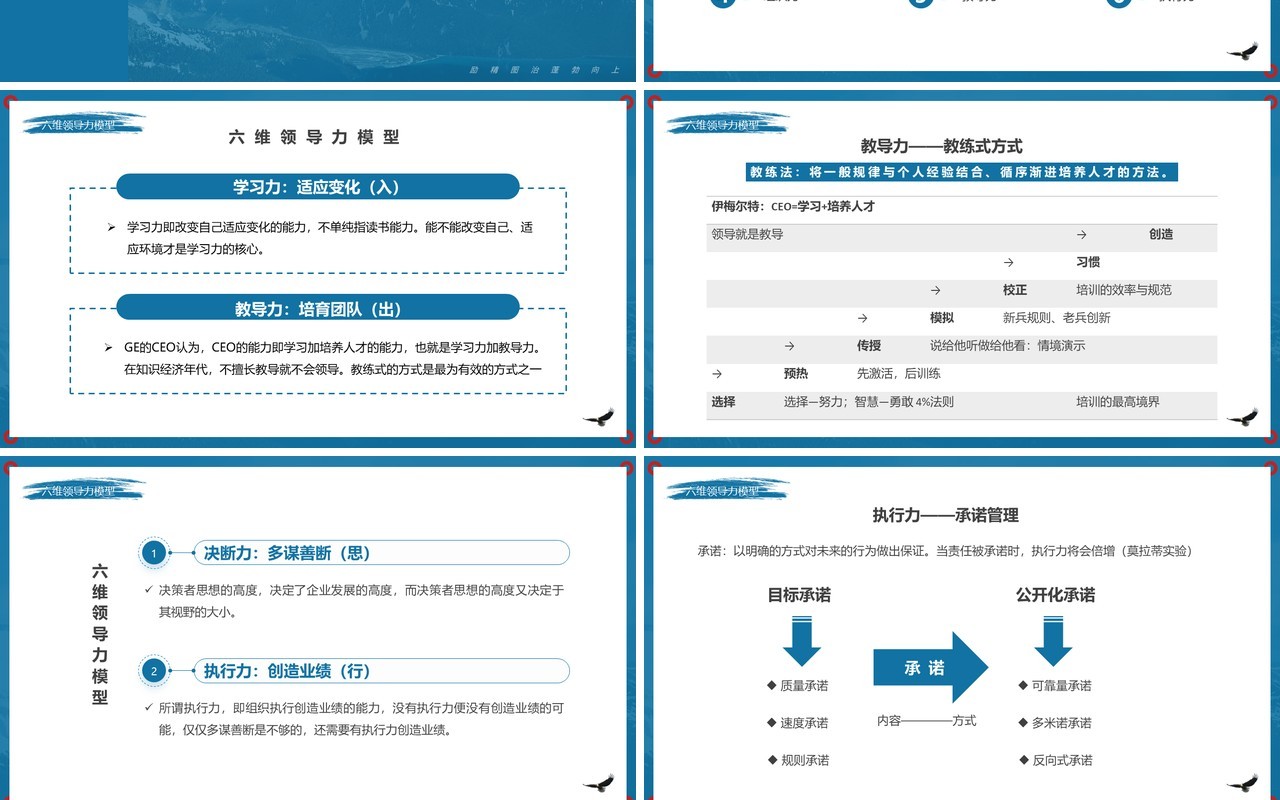Select the number 2 circle beside 执行力

coord(154,671)
